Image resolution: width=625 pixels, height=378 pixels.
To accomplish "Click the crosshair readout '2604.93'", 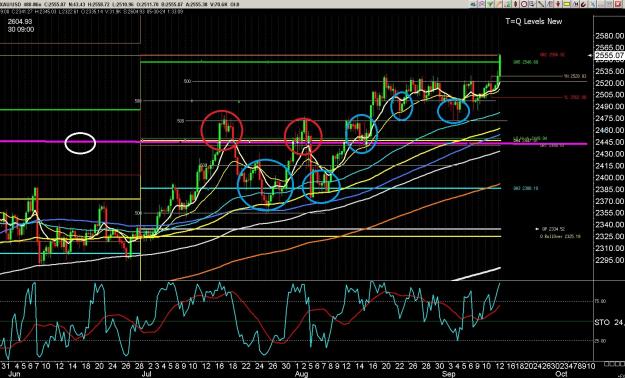I will tap(20, 22).
